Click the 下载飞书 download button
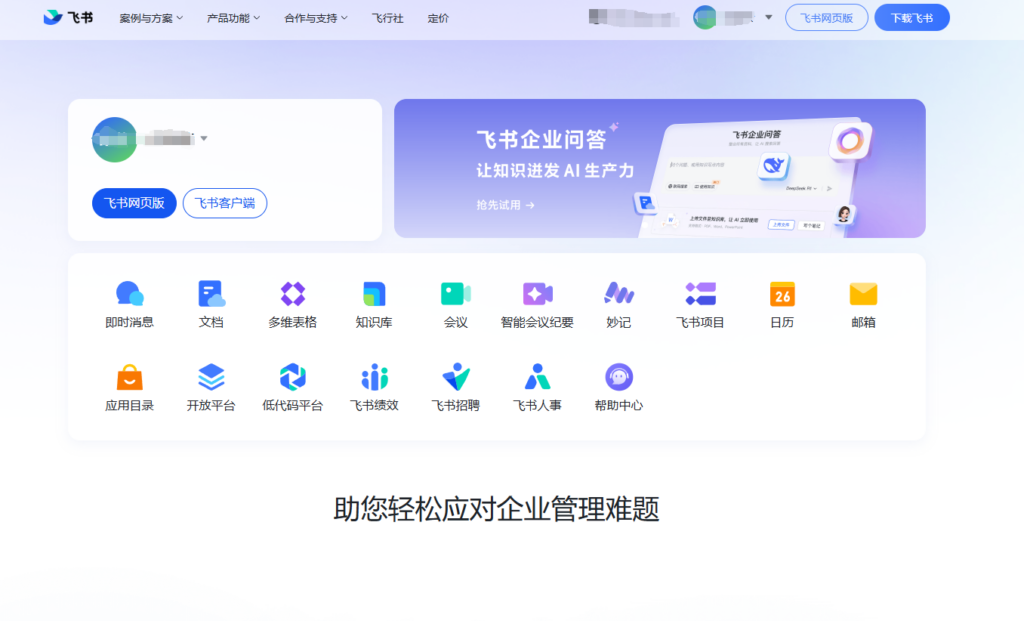This screenshot has height=621, width=1024. 911,17
